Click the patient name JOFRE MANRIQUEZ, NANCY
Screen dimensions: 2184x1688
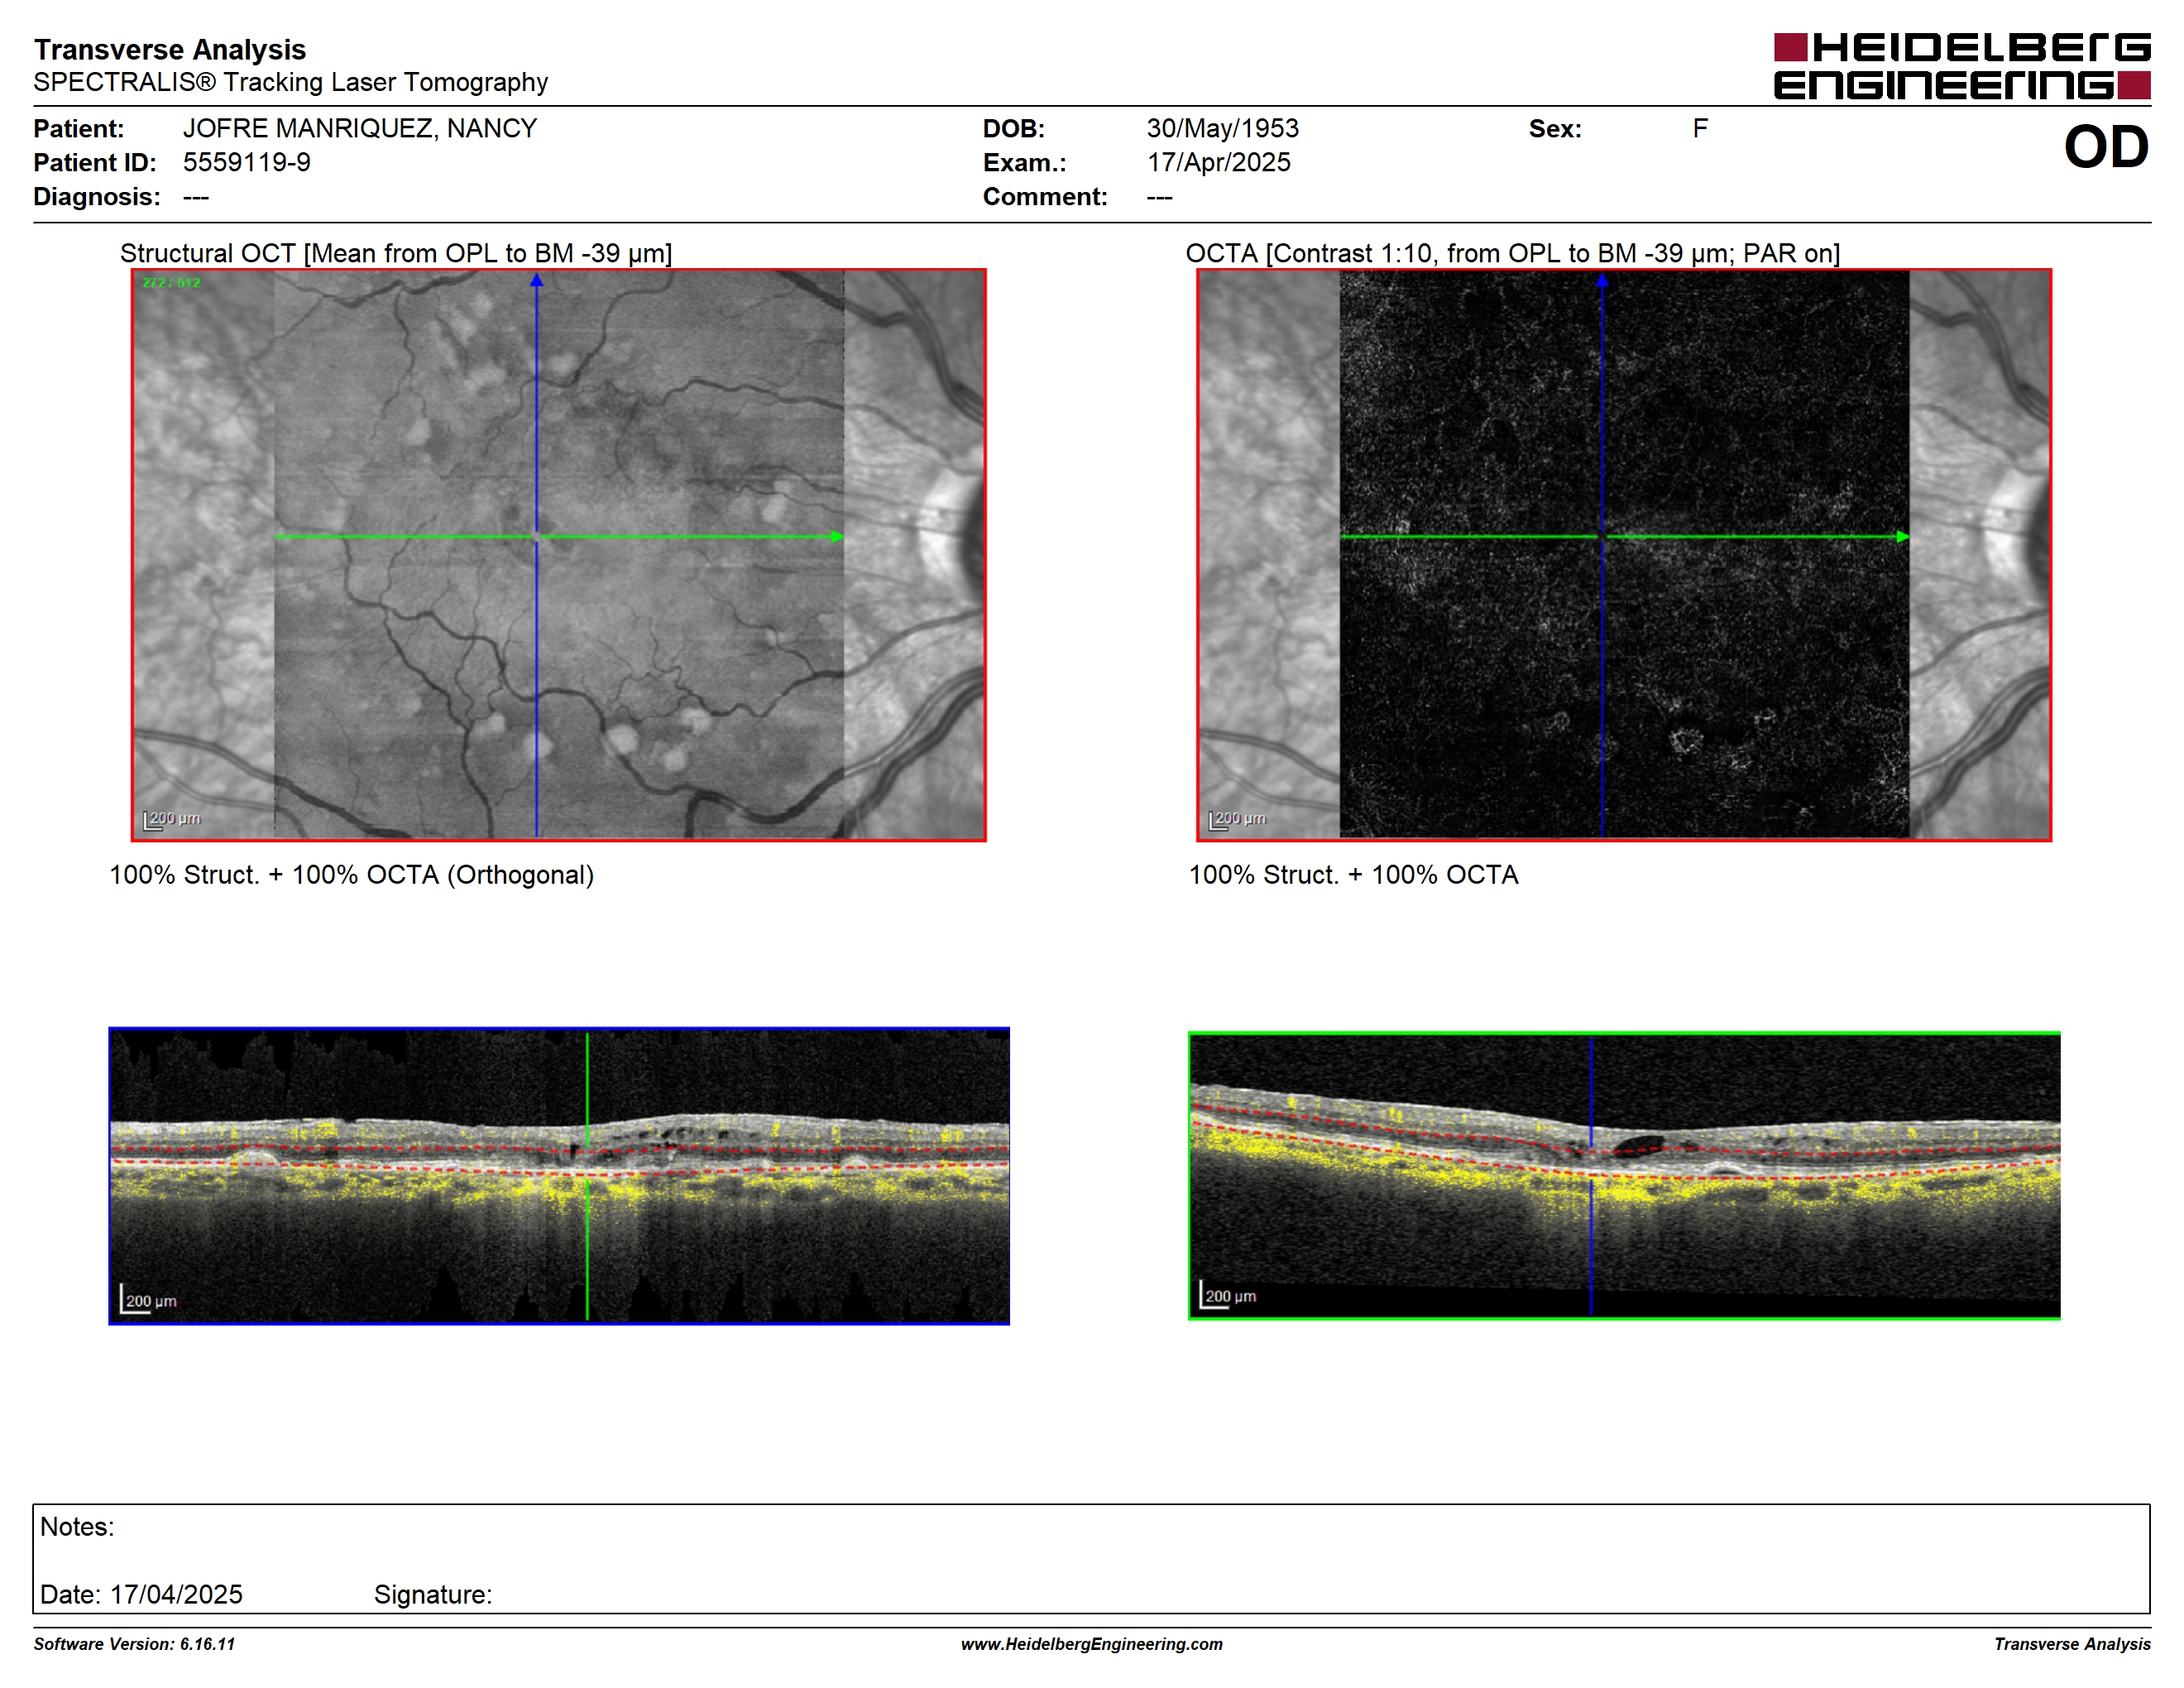point(360,129)
